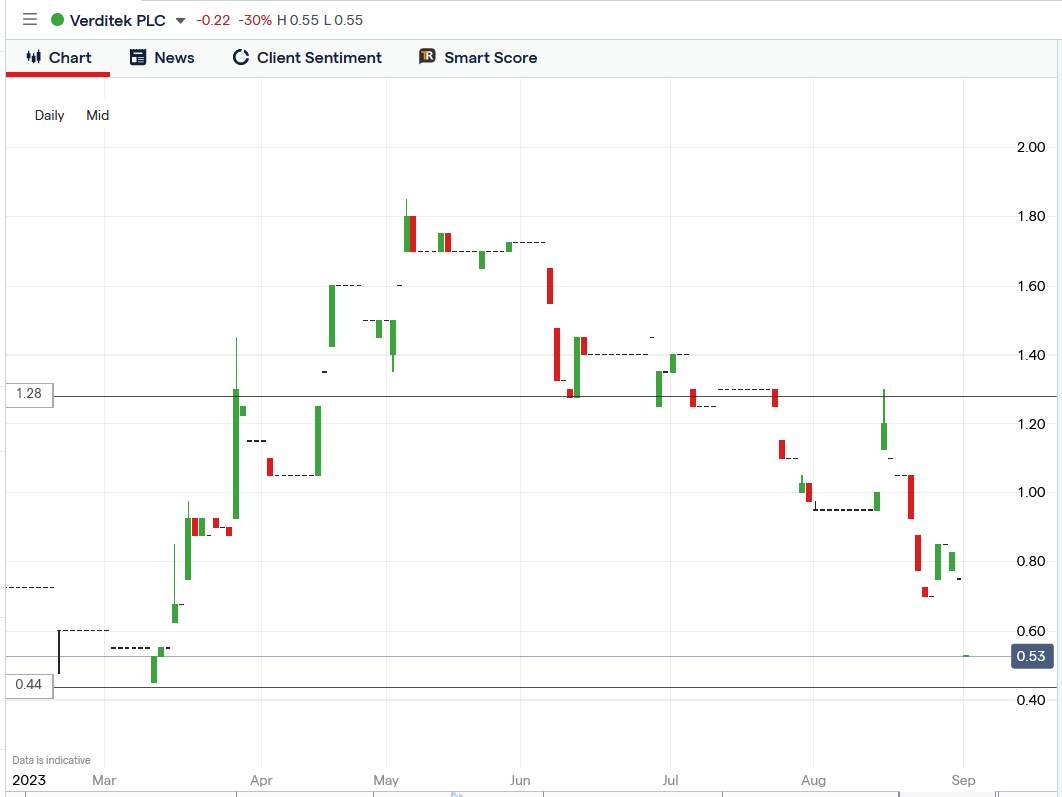Click the 0.80 price axis label
This screenshot has height=797, width=1062.
tap(1031, 561)
